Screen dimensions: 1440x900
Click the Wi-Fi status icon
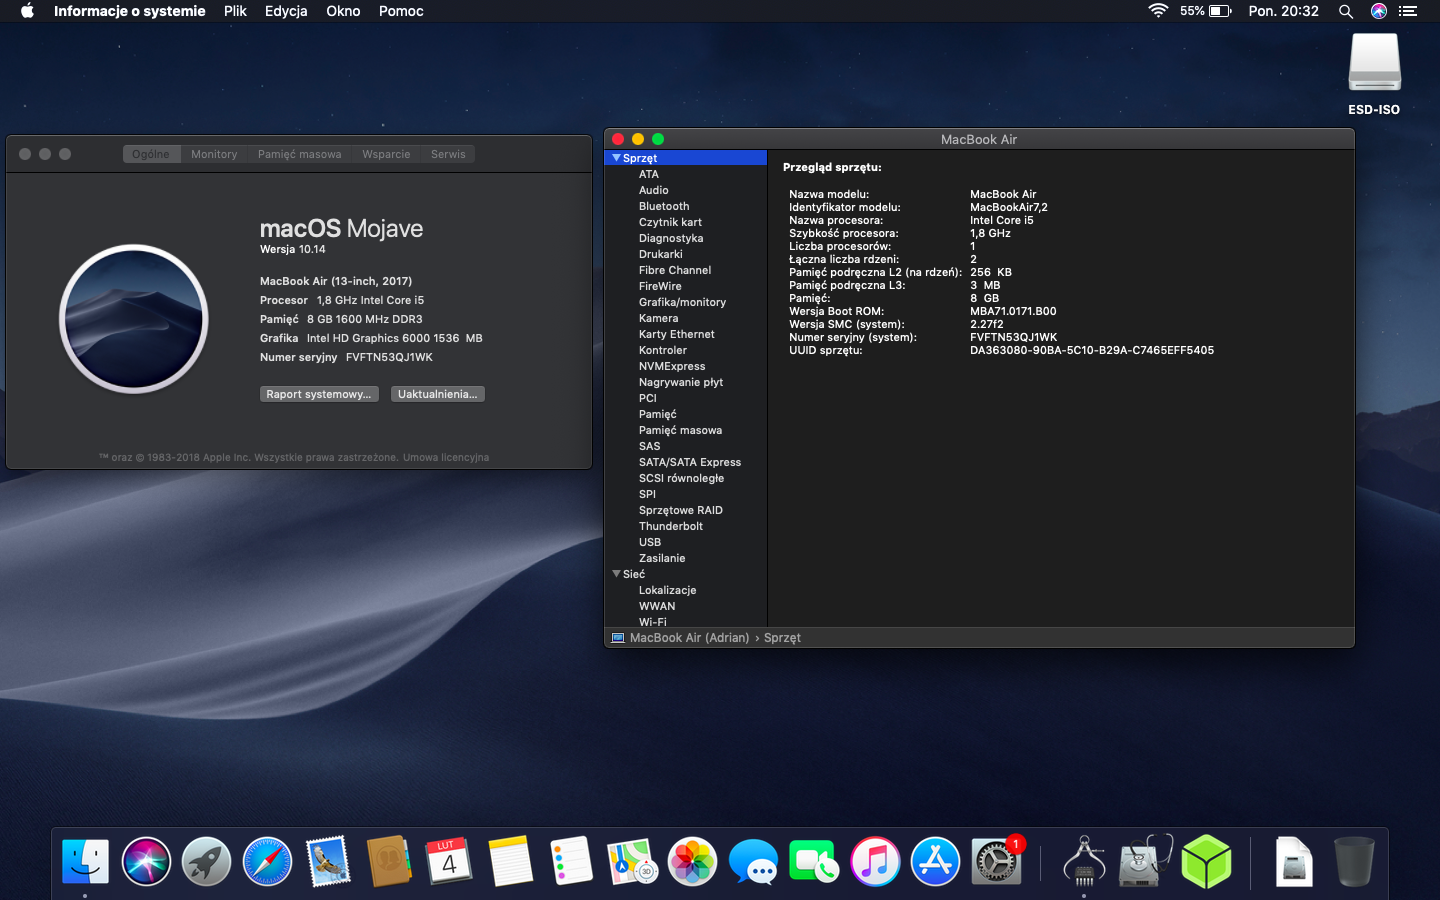(x=1158, y=11)
